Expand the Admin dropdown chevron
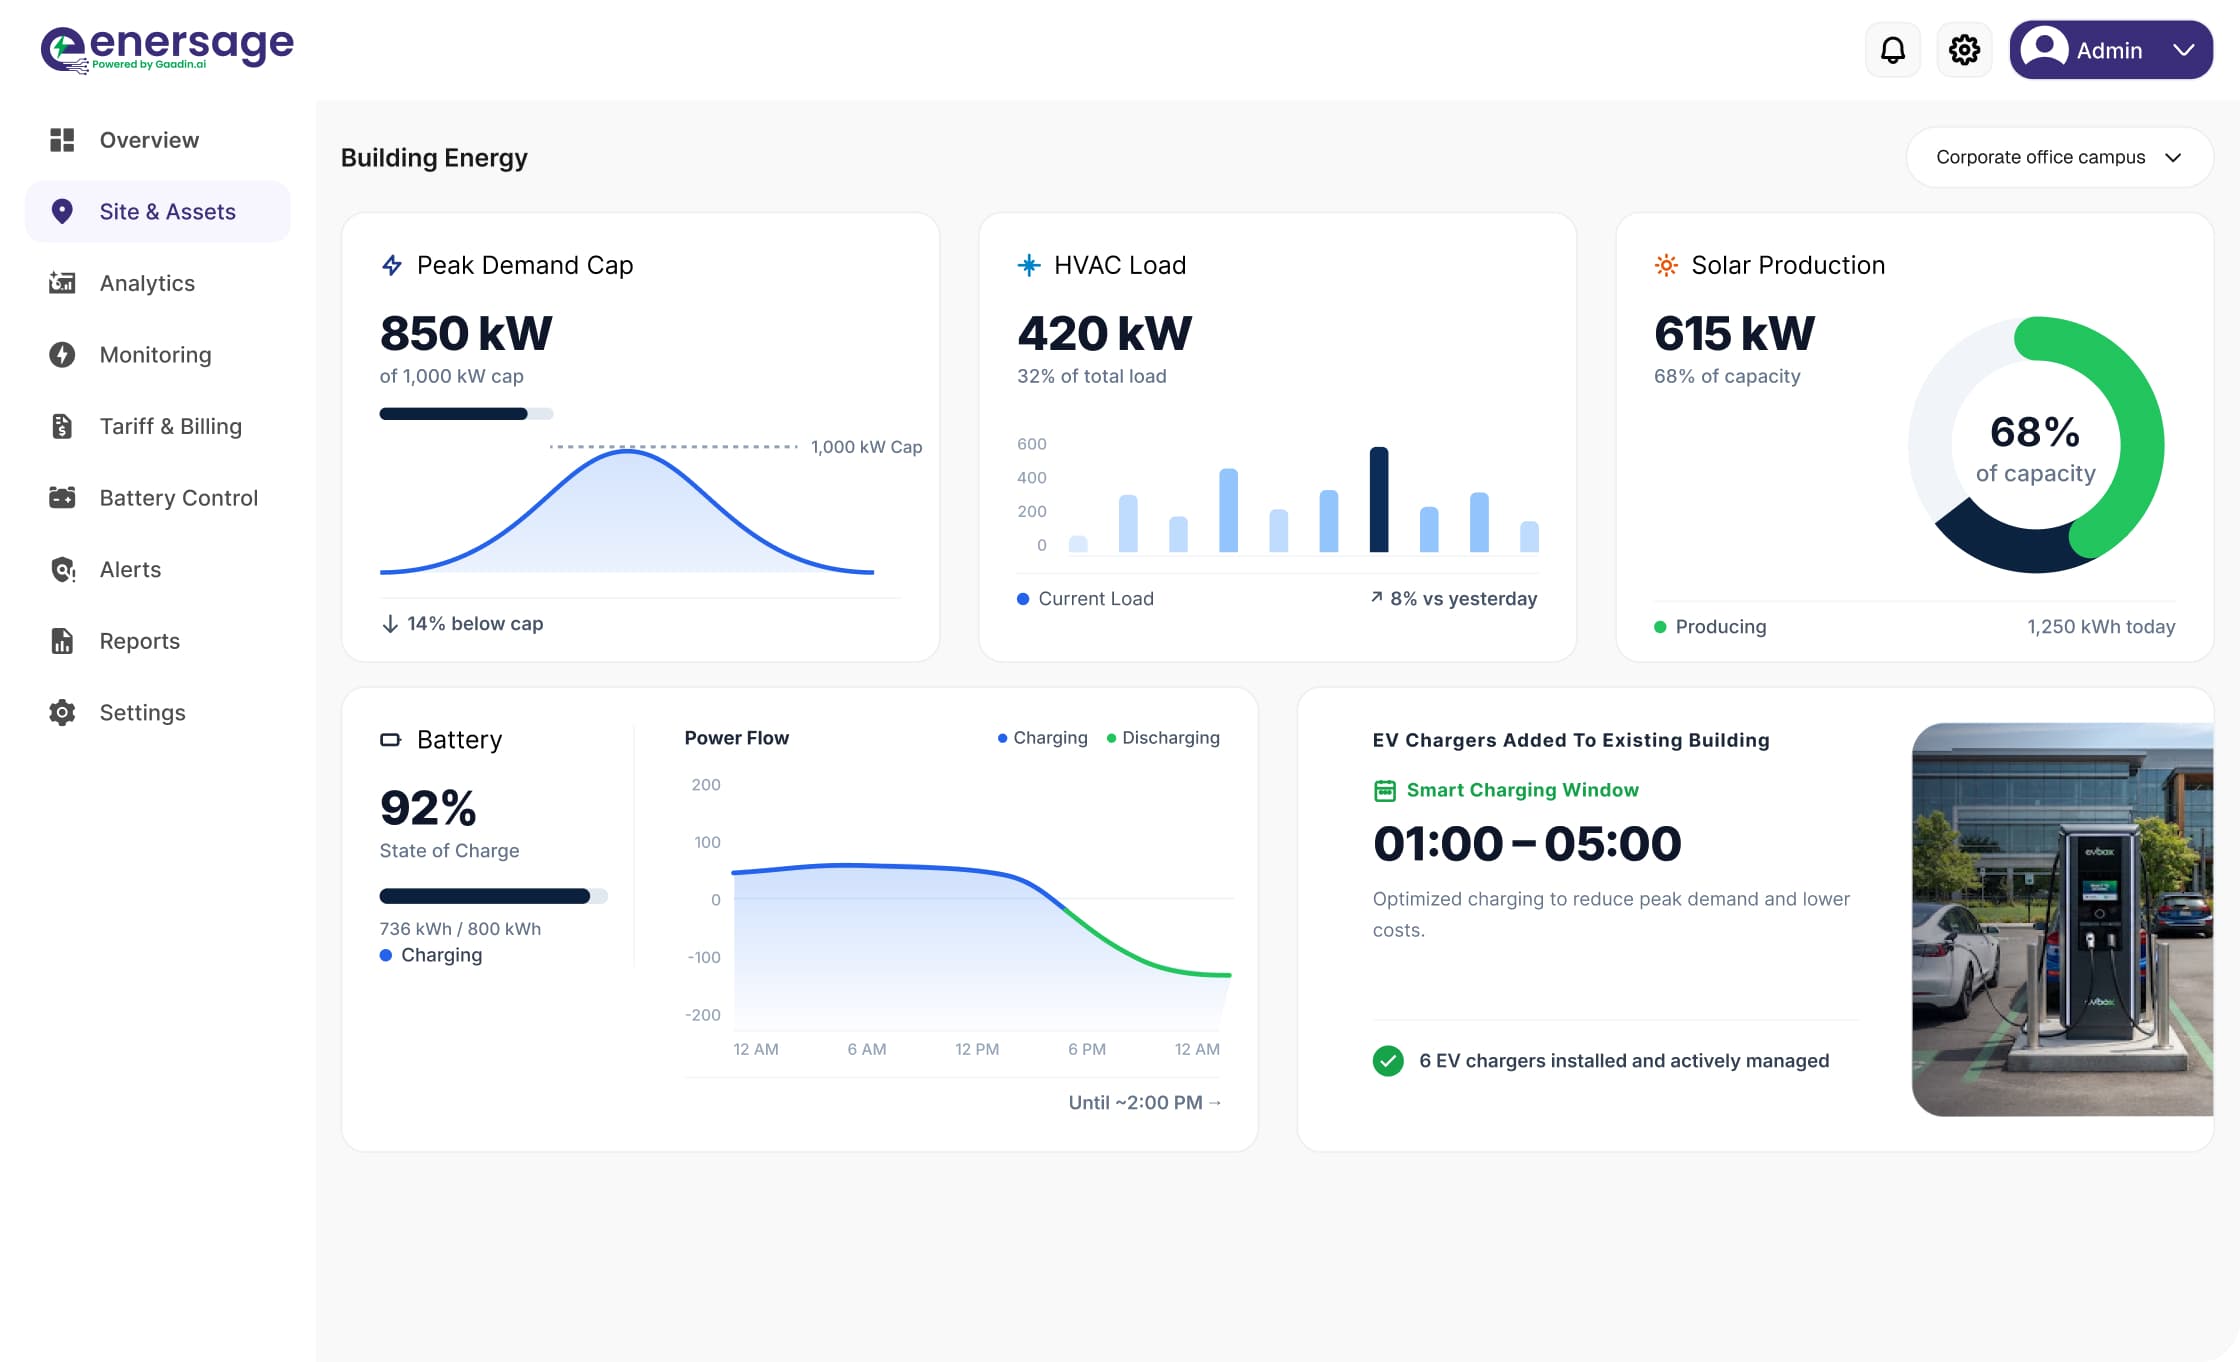This screenshot has width=2240, height=1362. (2184, 50)
